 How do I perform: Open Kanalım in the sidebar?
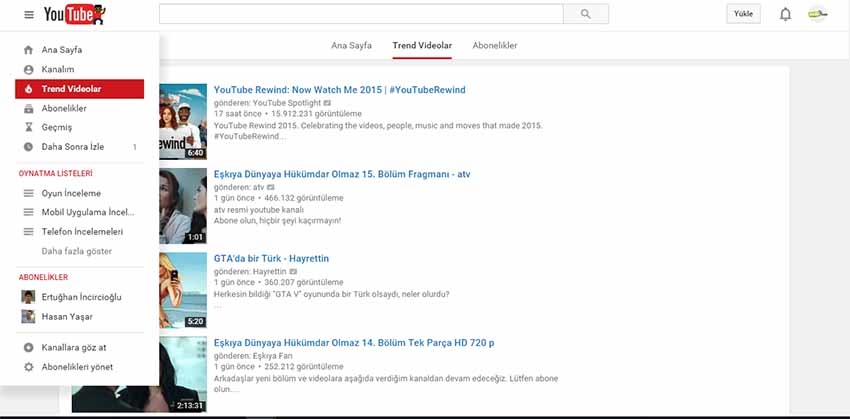57,69
